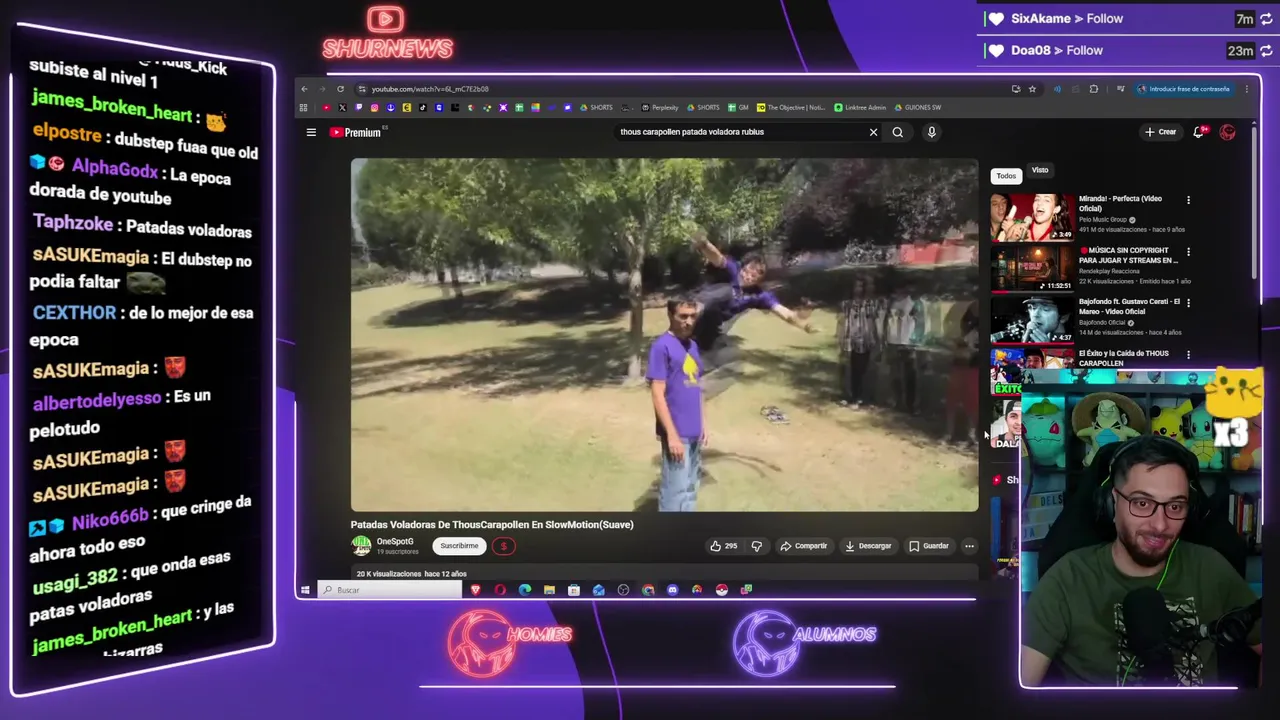Open more actions ellipsis under video
Screen dimensions: 1280x720
[969, 546]
